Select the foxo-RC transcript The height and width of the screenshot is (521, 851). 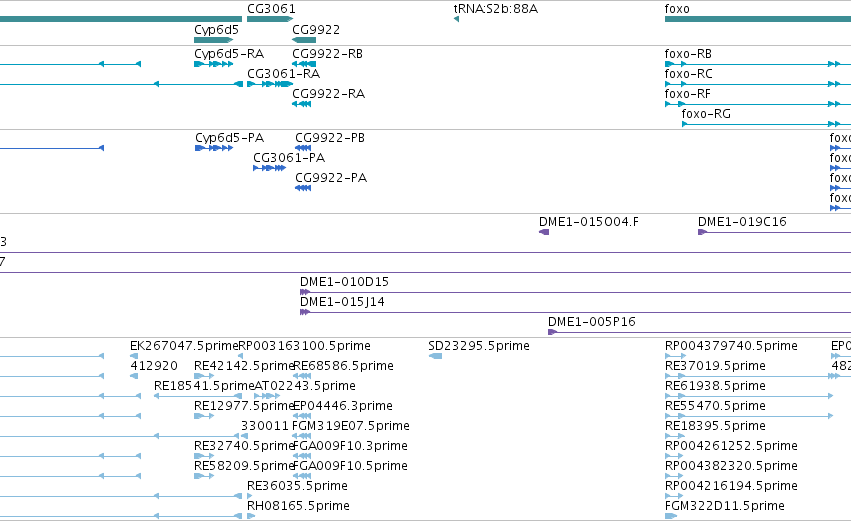pos(688,74)
